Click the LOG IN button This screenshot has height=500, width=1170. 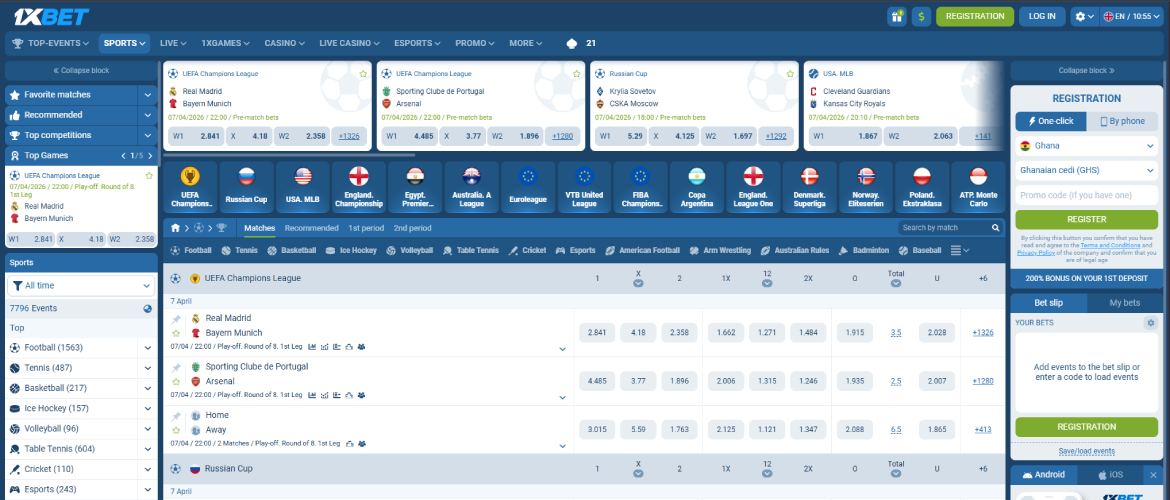tap(1042, 16)
